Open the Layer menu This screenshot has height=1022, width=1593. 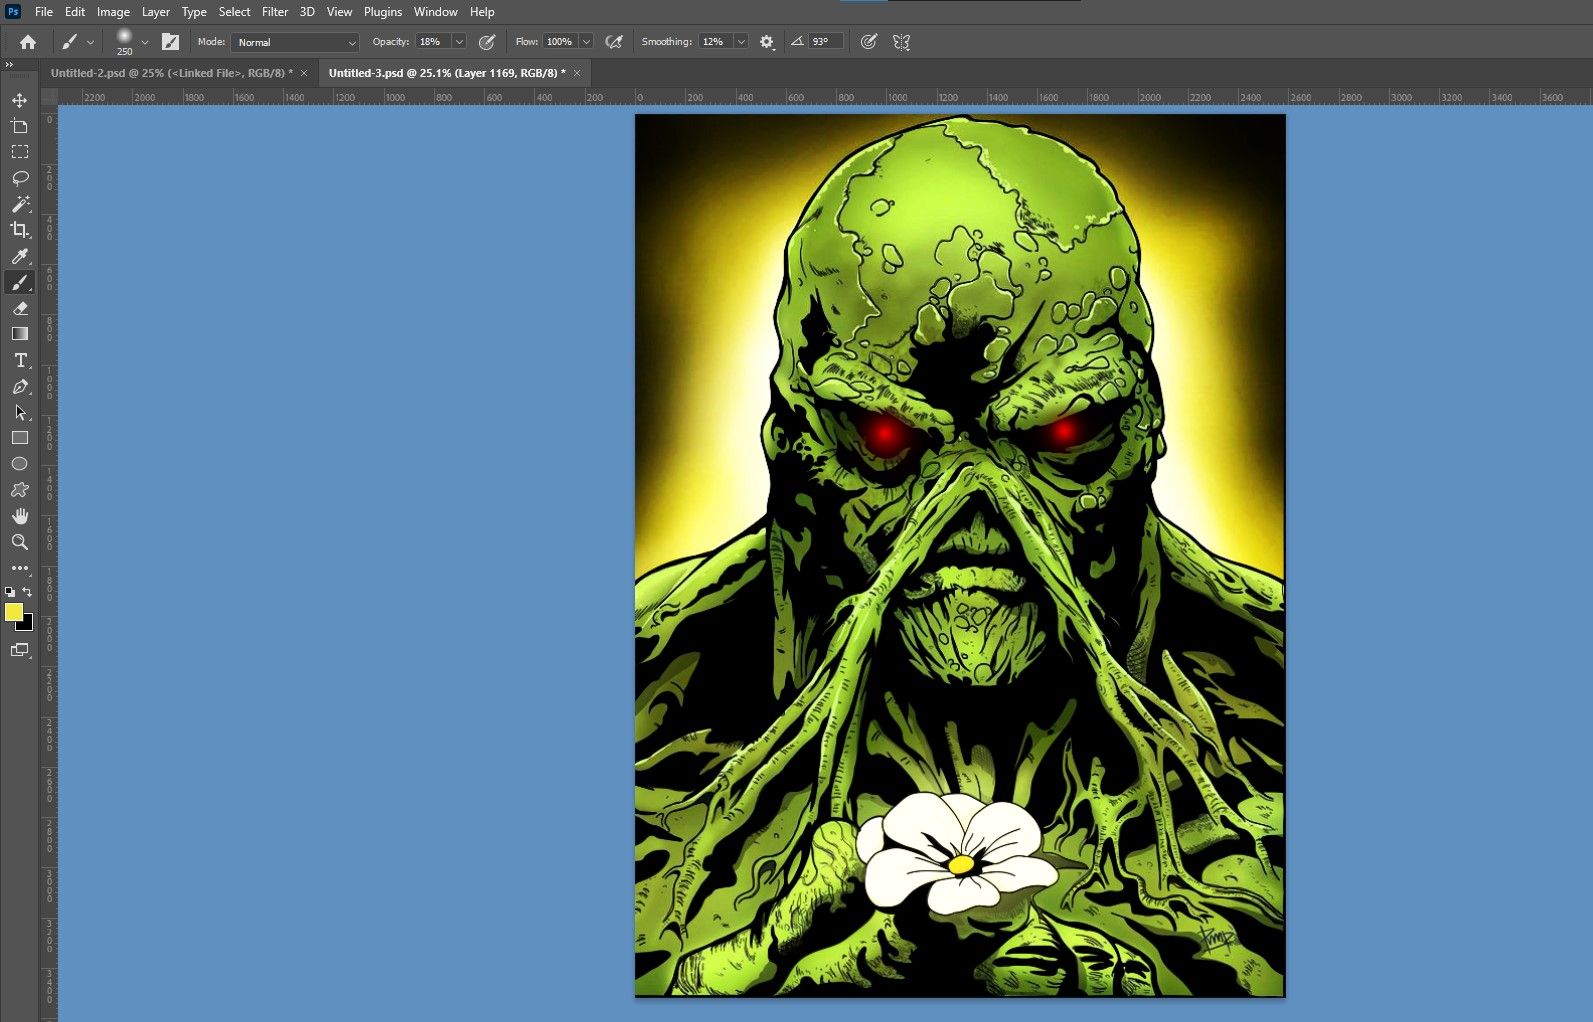pyautogui.click(x=155, y=12)
